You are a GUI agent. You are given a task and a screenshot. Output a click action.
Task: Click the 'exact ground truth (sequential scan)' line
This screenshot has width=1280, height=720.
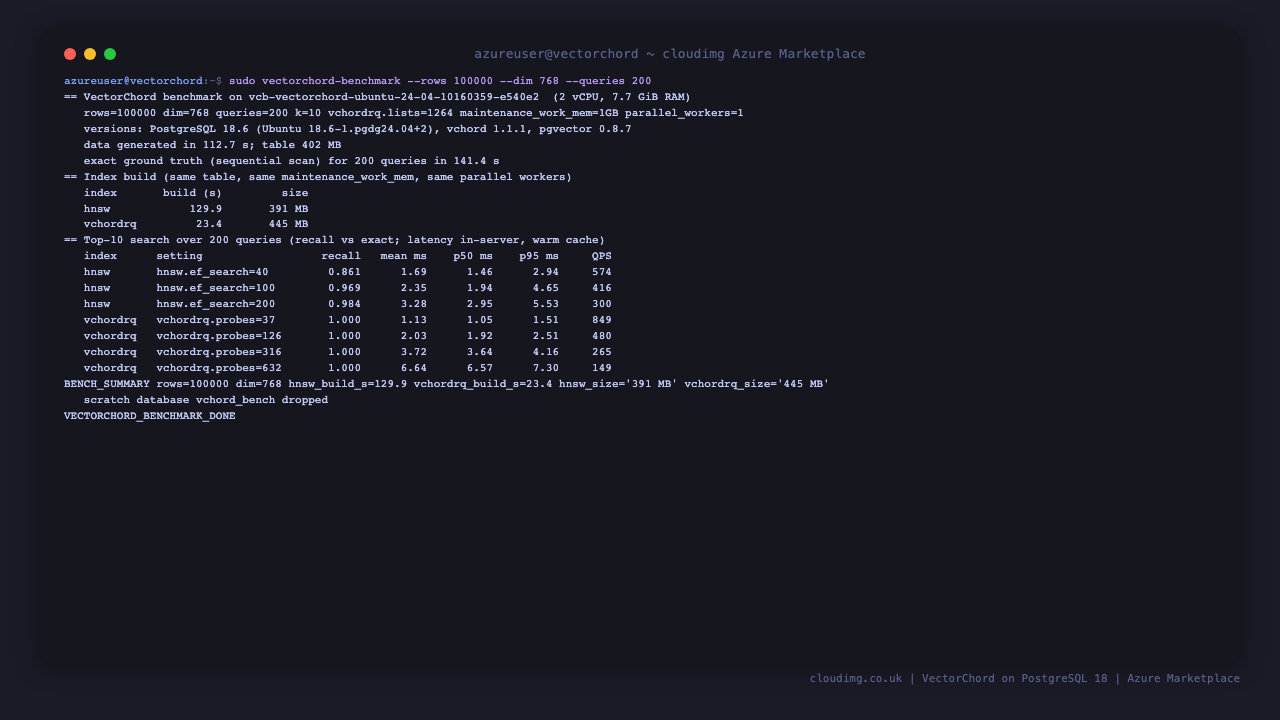pos(291,161)
